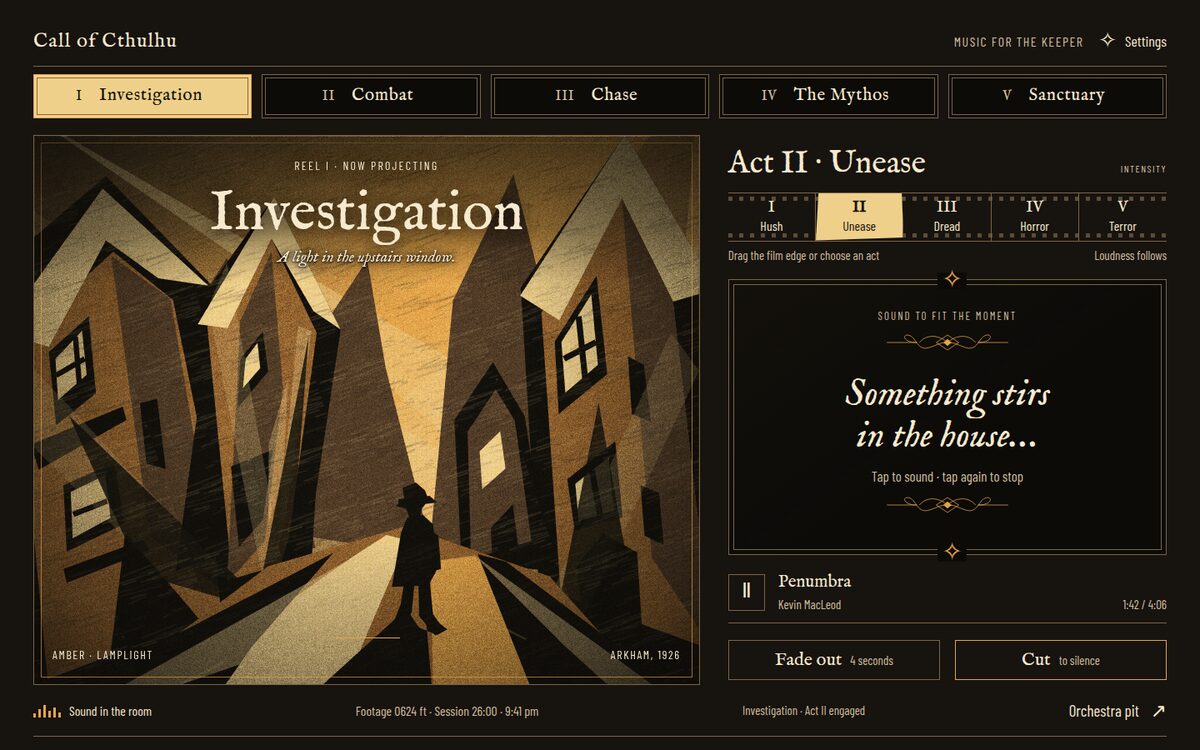Click the Call of Cthulhu title

tap(105, 41)
